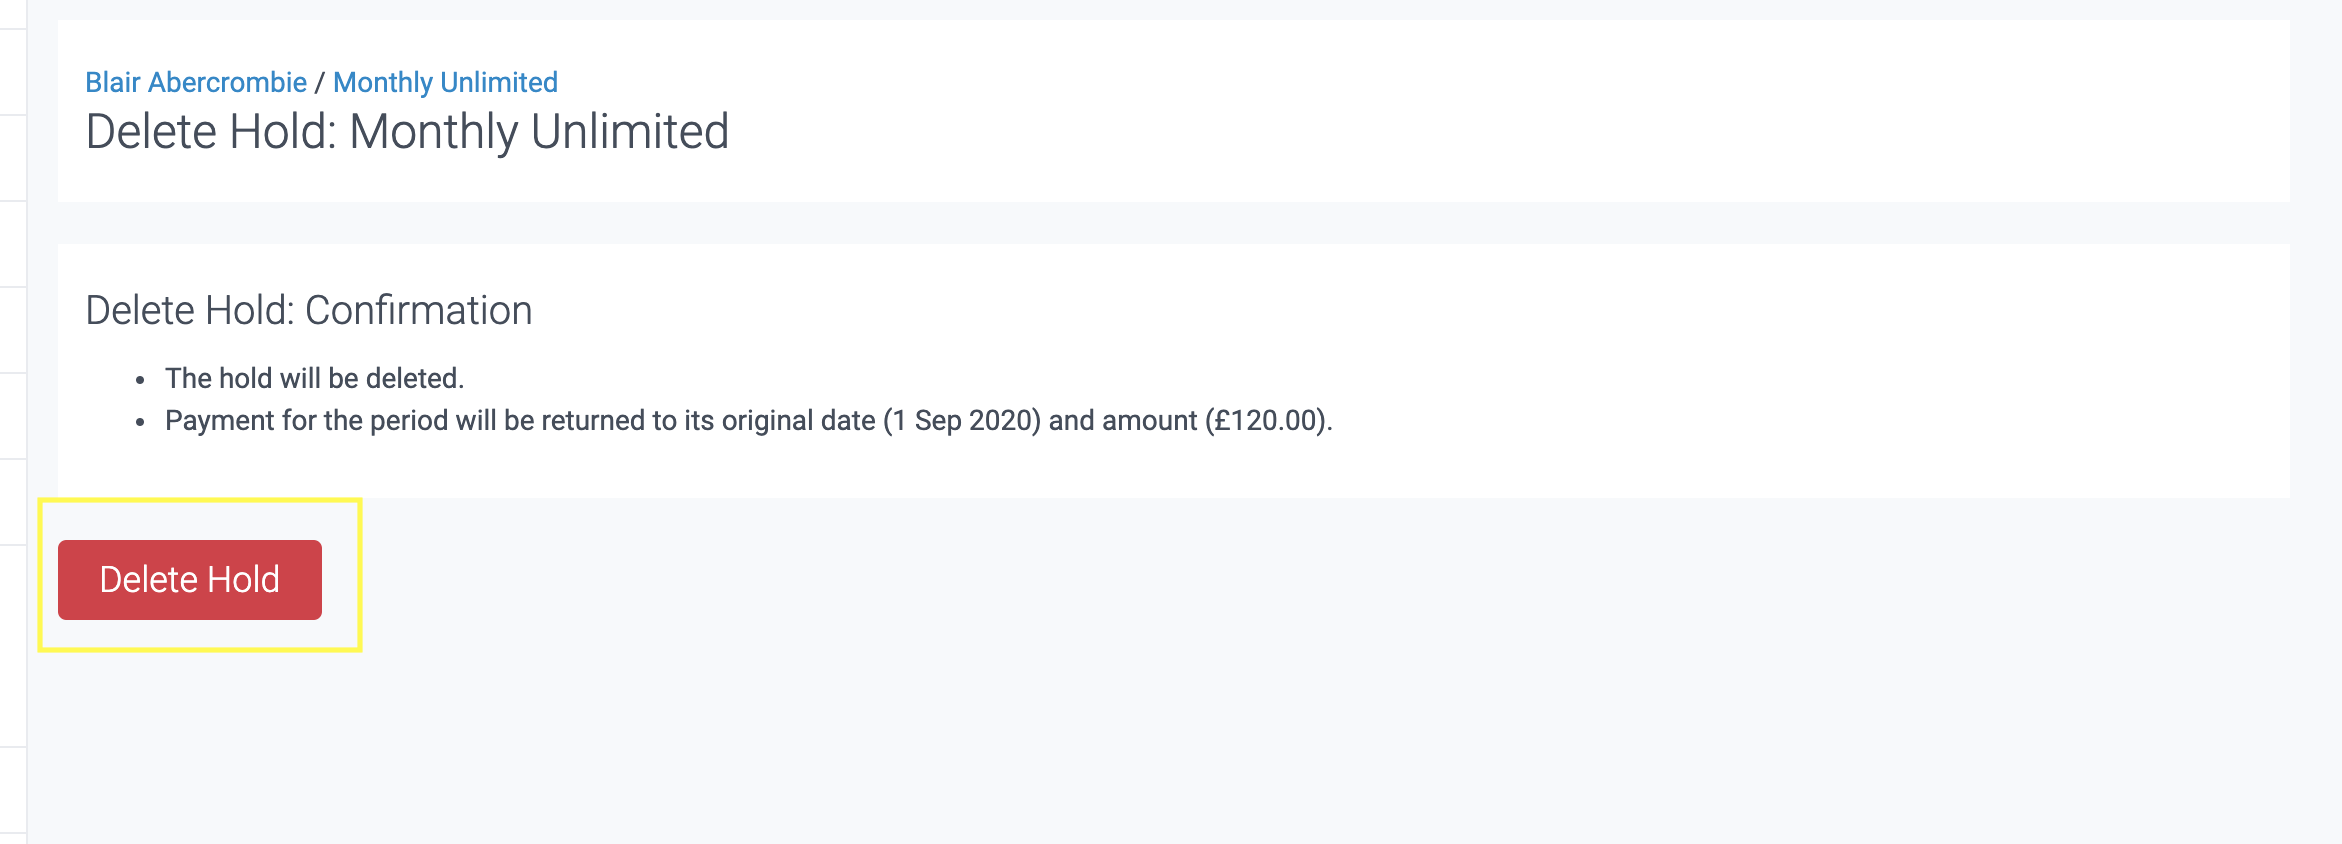The width and height of the screenshot is (2342, 844).
Task: Click the 'Delete Hold: Monthly Unlimited' page title
Action: point(407,132)
